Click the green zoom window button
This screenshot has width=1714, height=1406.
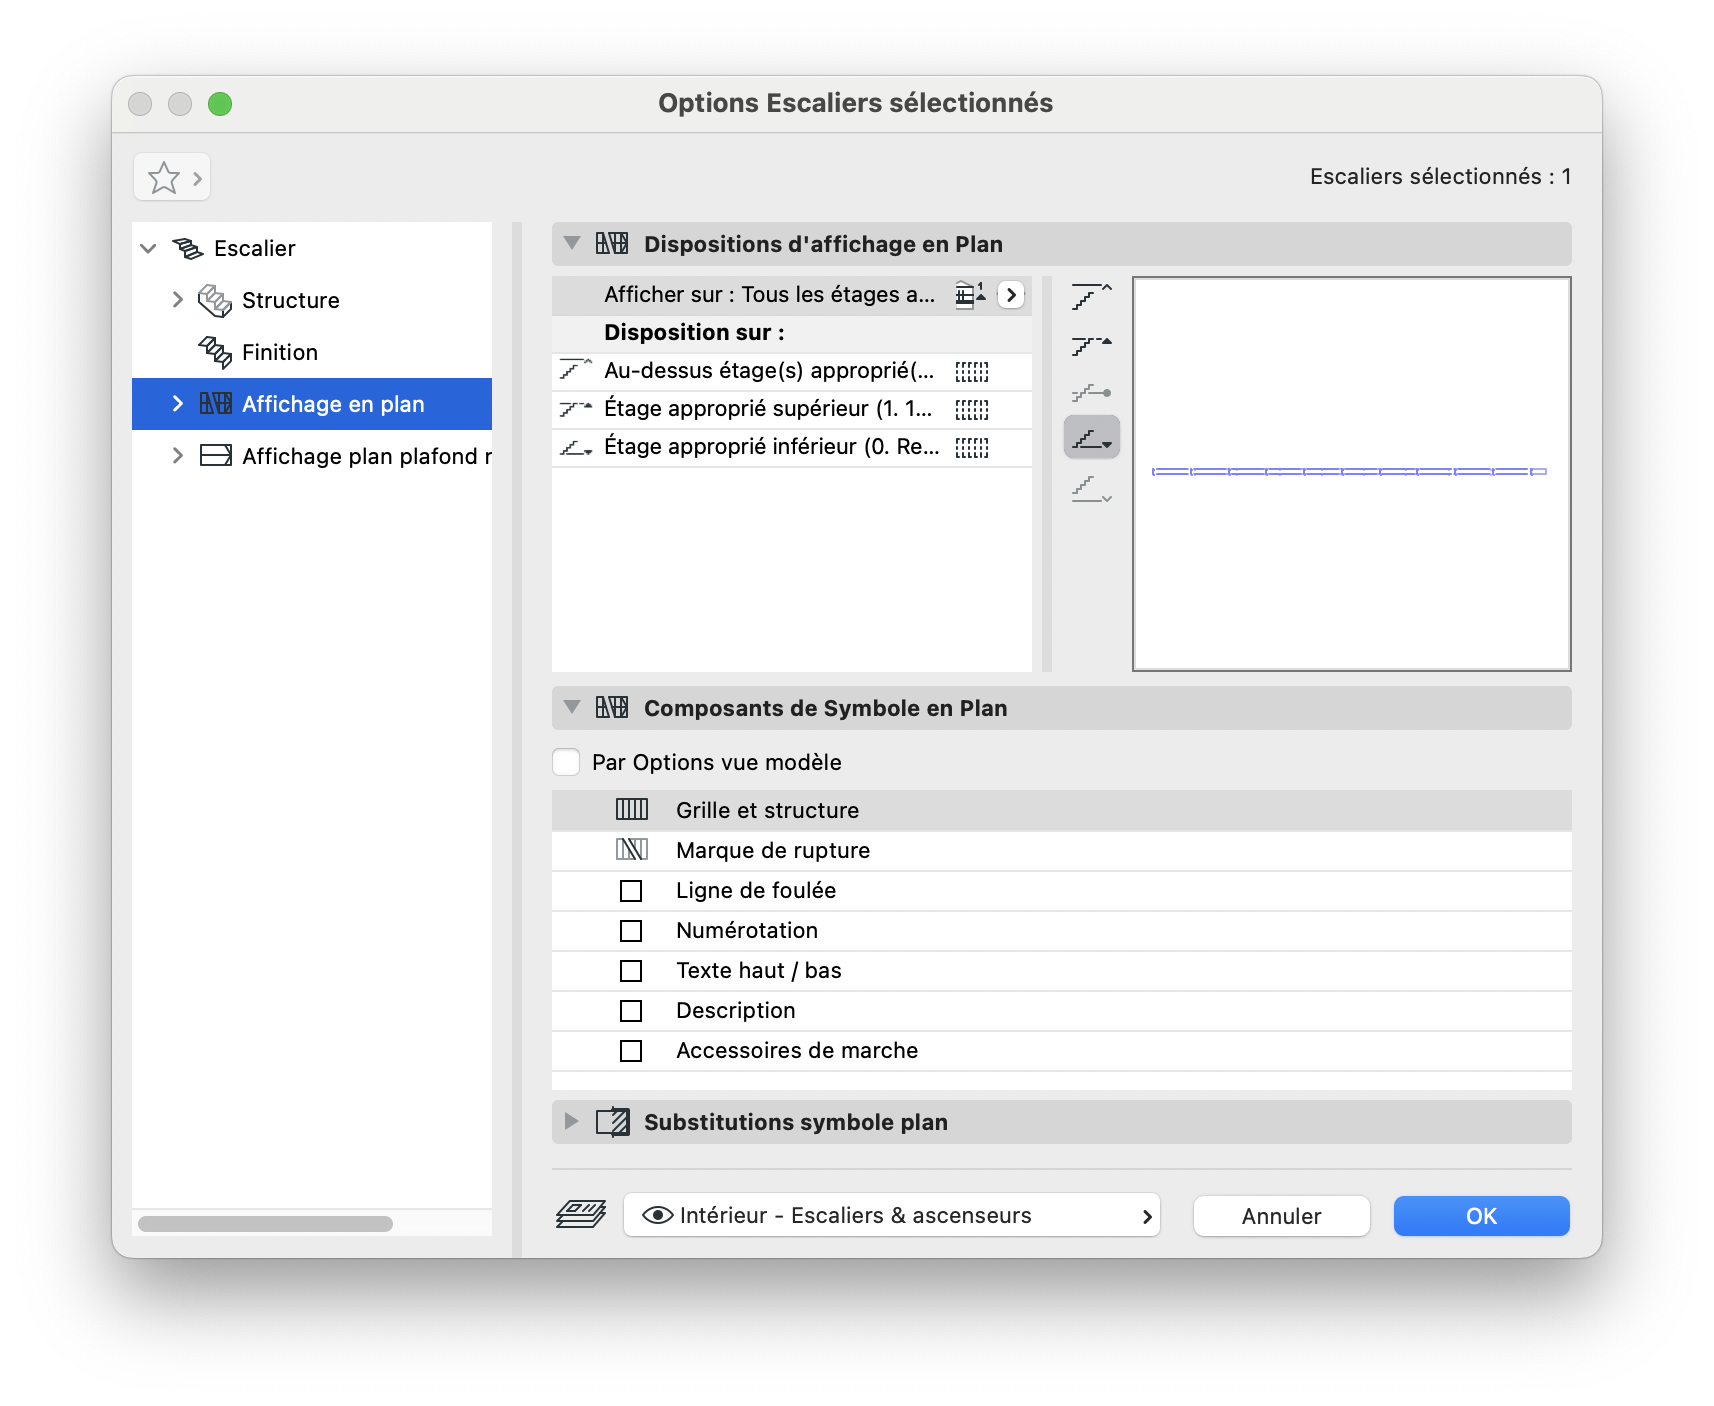[220, 104]
